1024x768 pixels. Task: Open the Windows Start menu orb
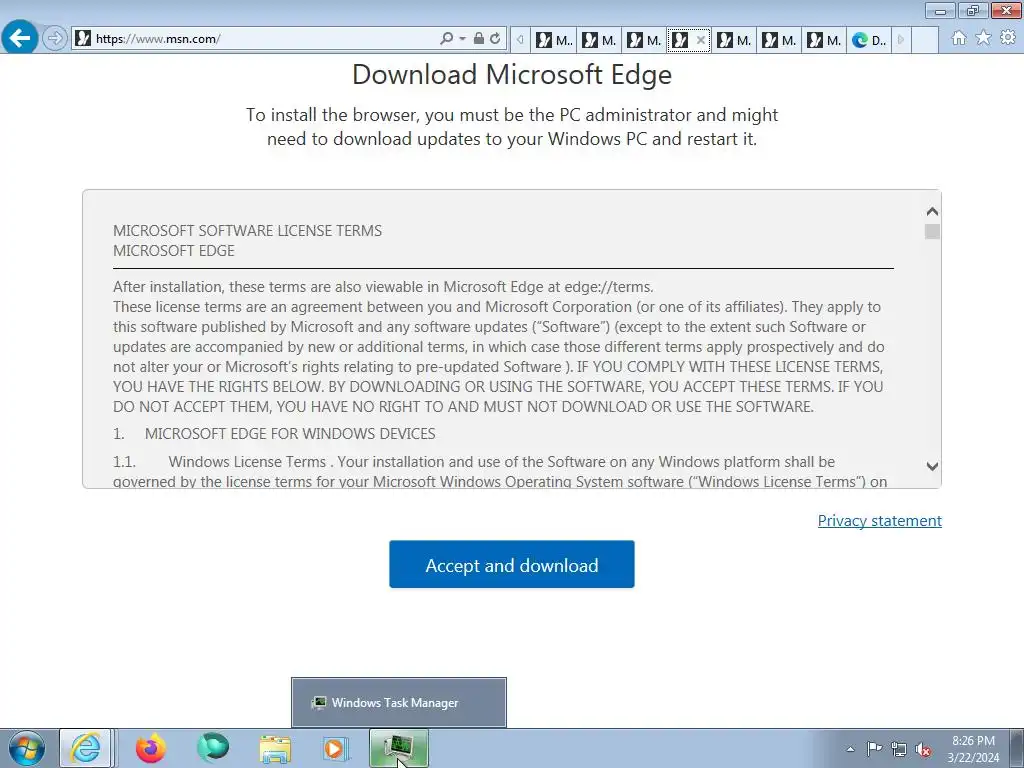[27, 748]
